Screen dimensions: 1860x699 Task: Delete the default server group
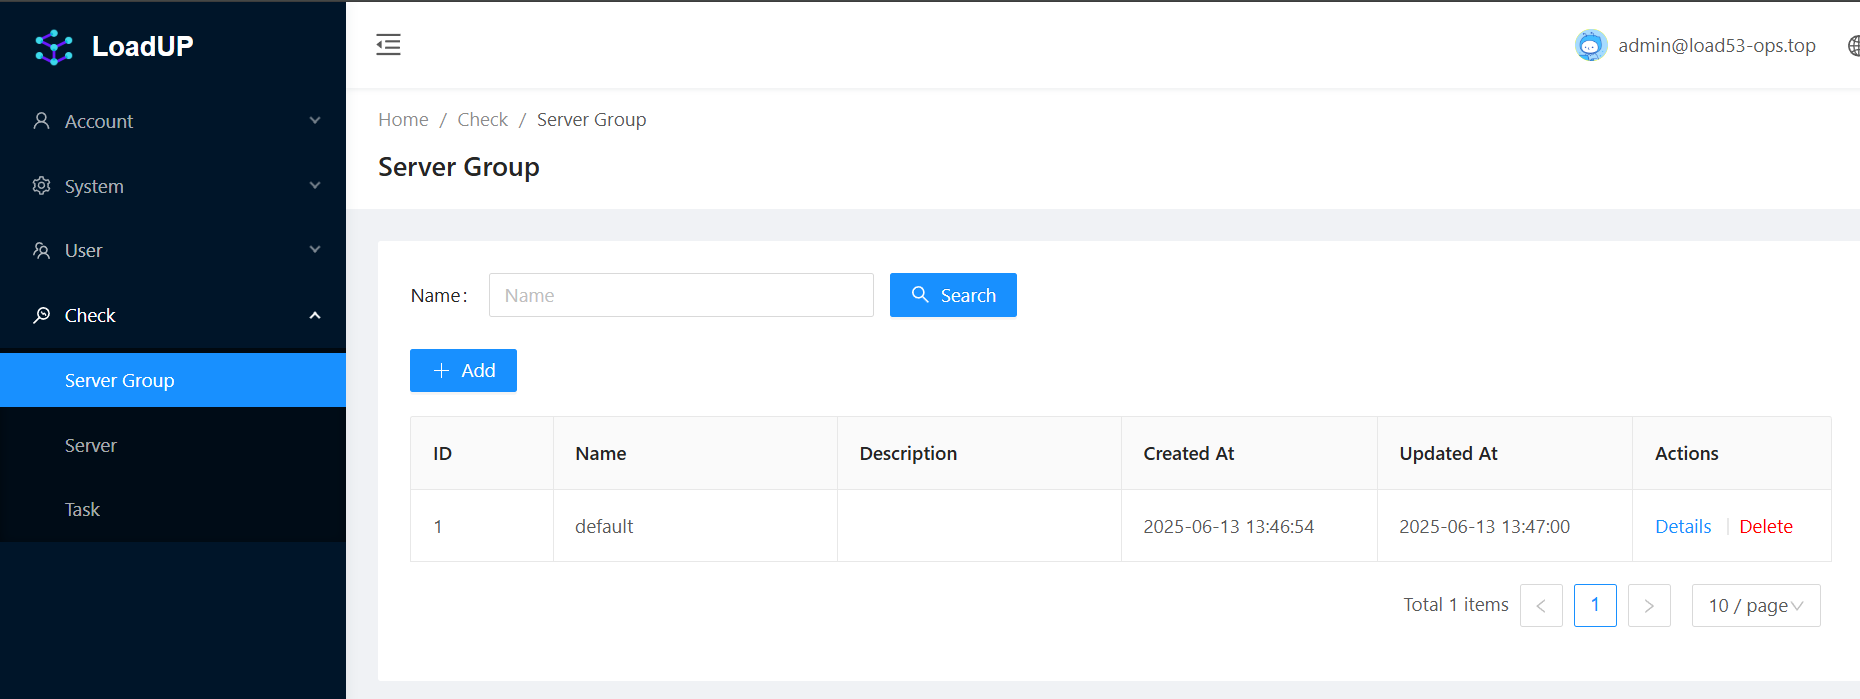pos(1765,526)
